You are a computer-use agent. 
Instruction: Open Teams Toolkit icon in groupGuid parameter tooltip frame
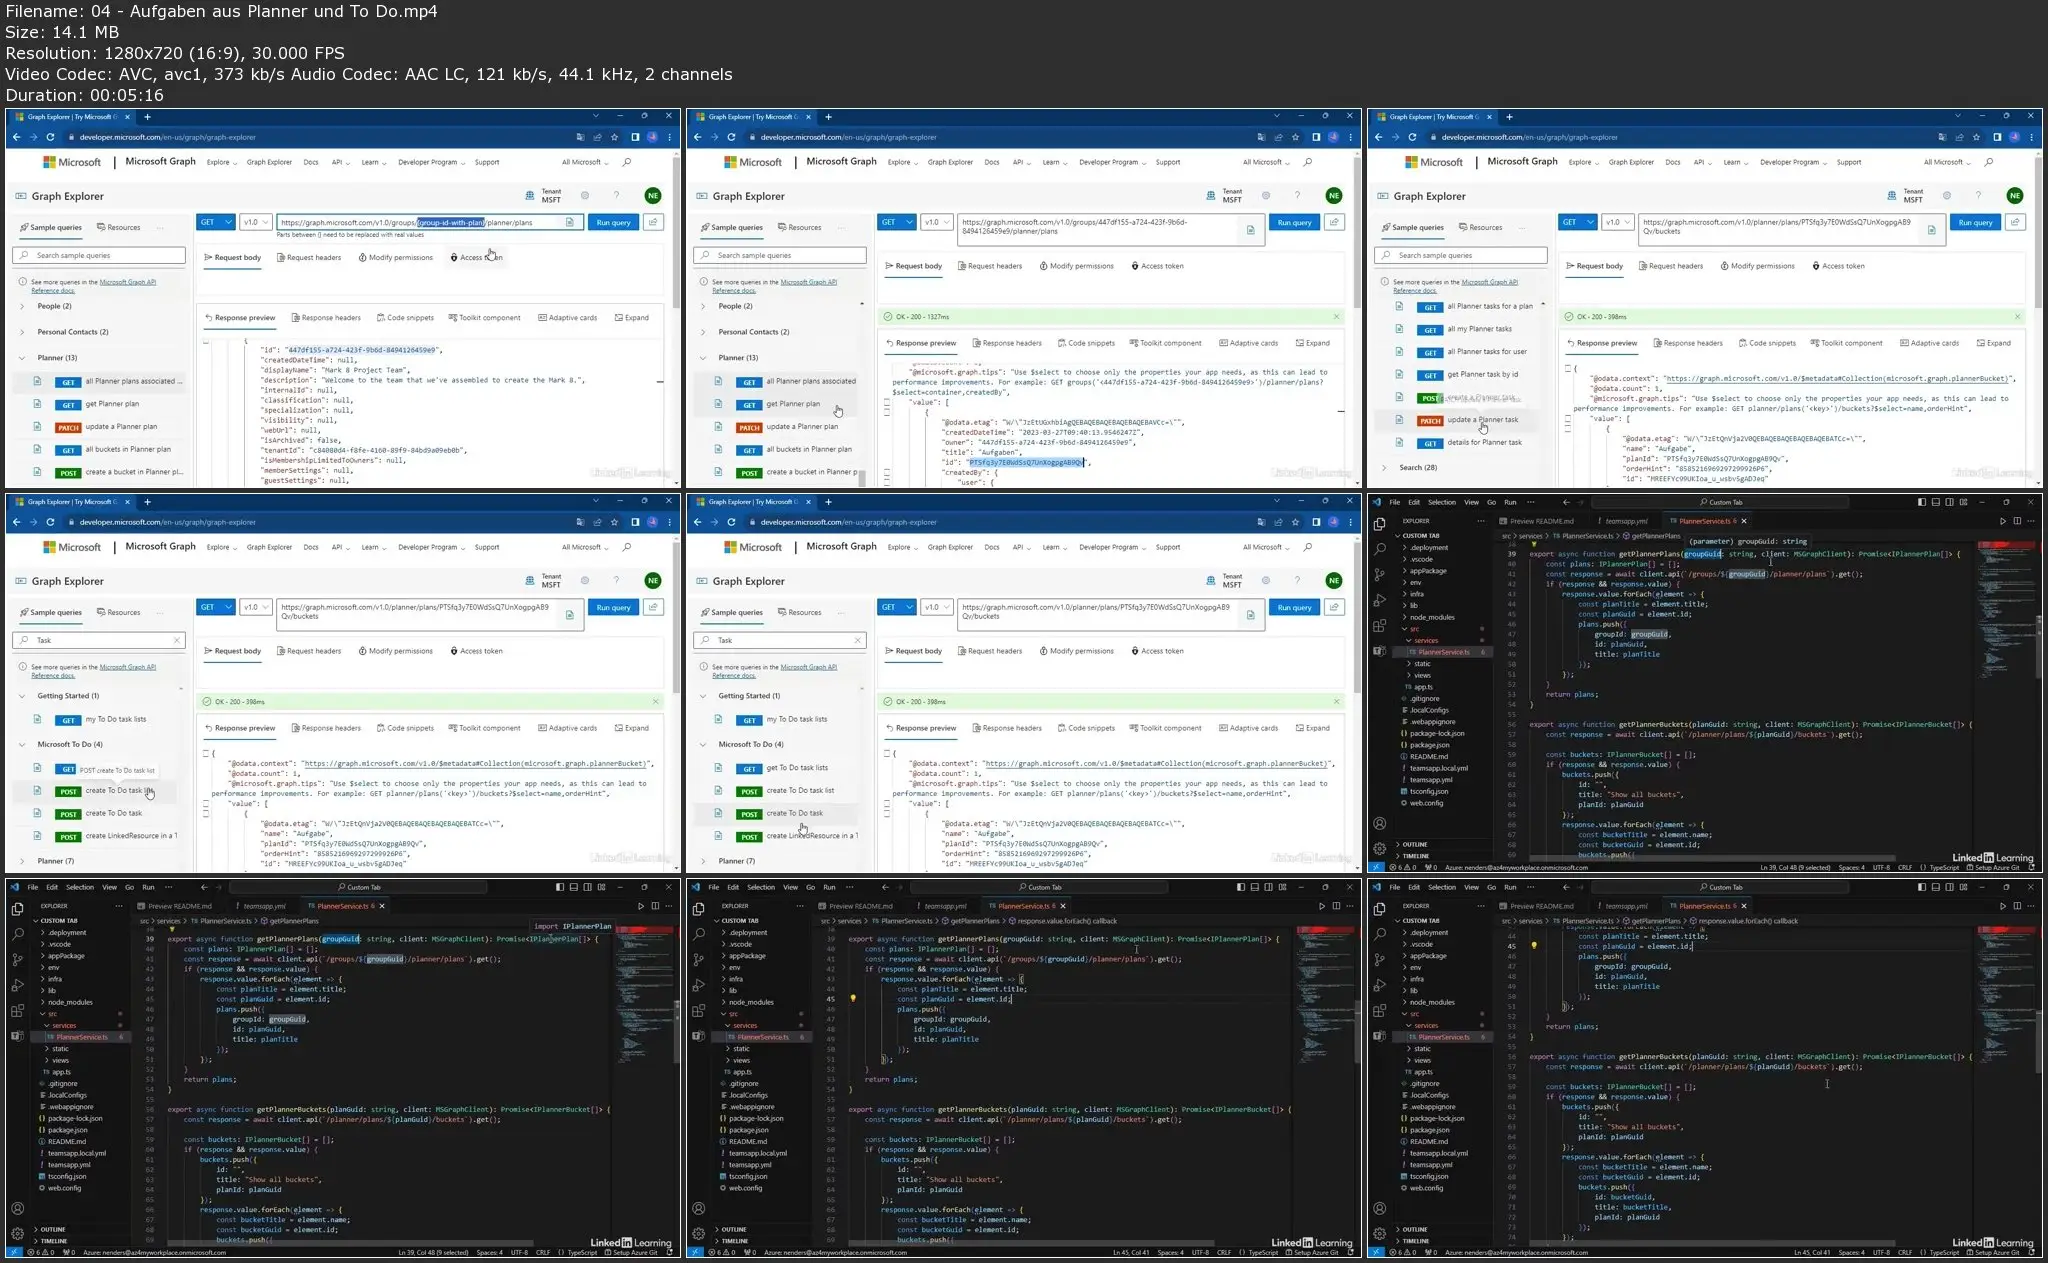tap(1379, 651)
